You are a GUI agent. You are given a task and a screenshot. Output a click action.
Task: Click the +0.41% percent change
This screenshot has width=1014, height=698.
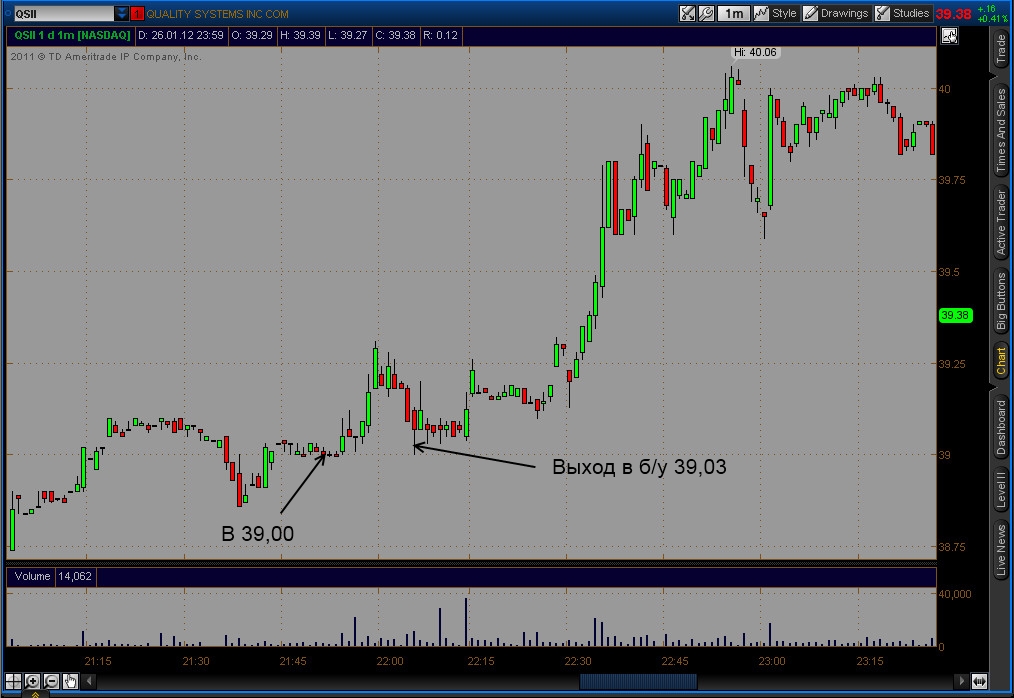[991, 18]
